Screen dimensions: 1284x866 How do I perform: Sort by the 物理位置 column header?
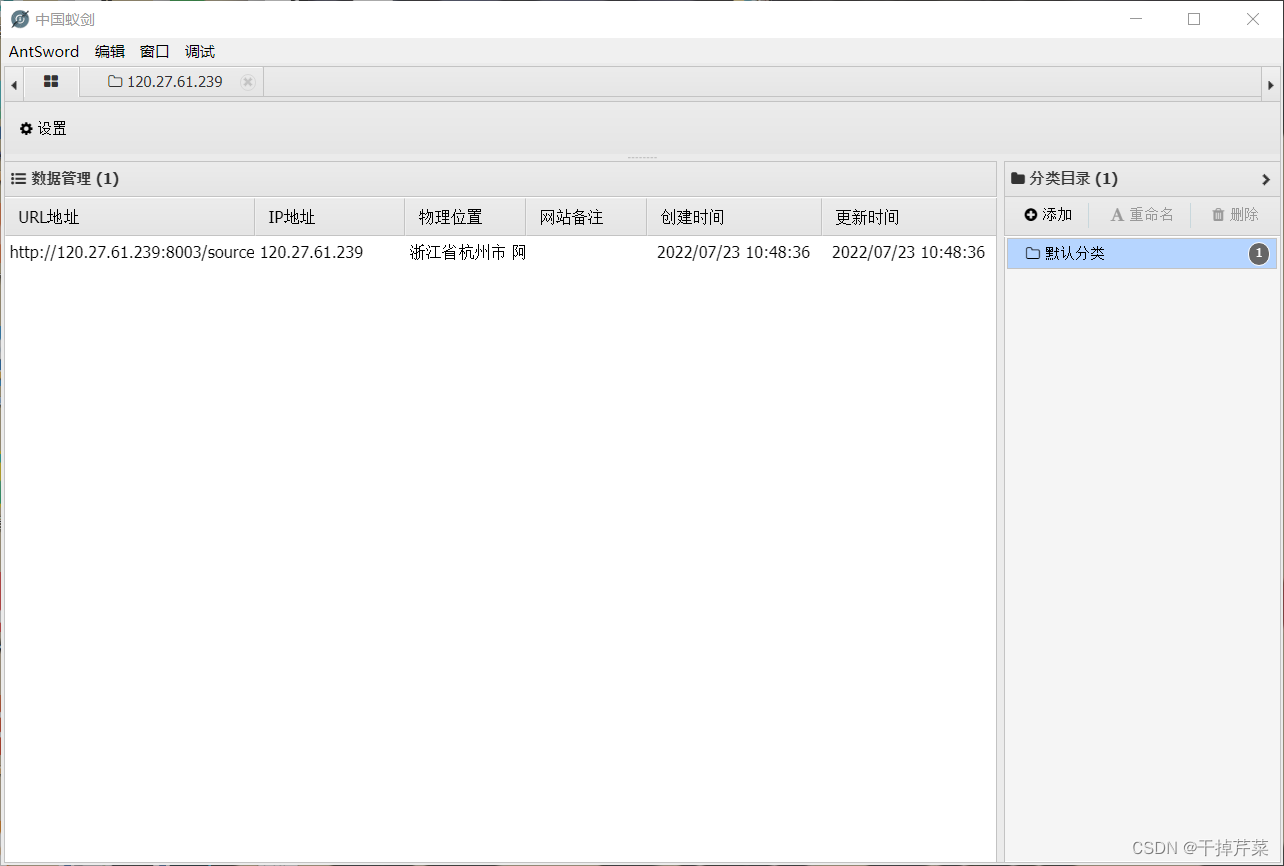pos(465,217)
